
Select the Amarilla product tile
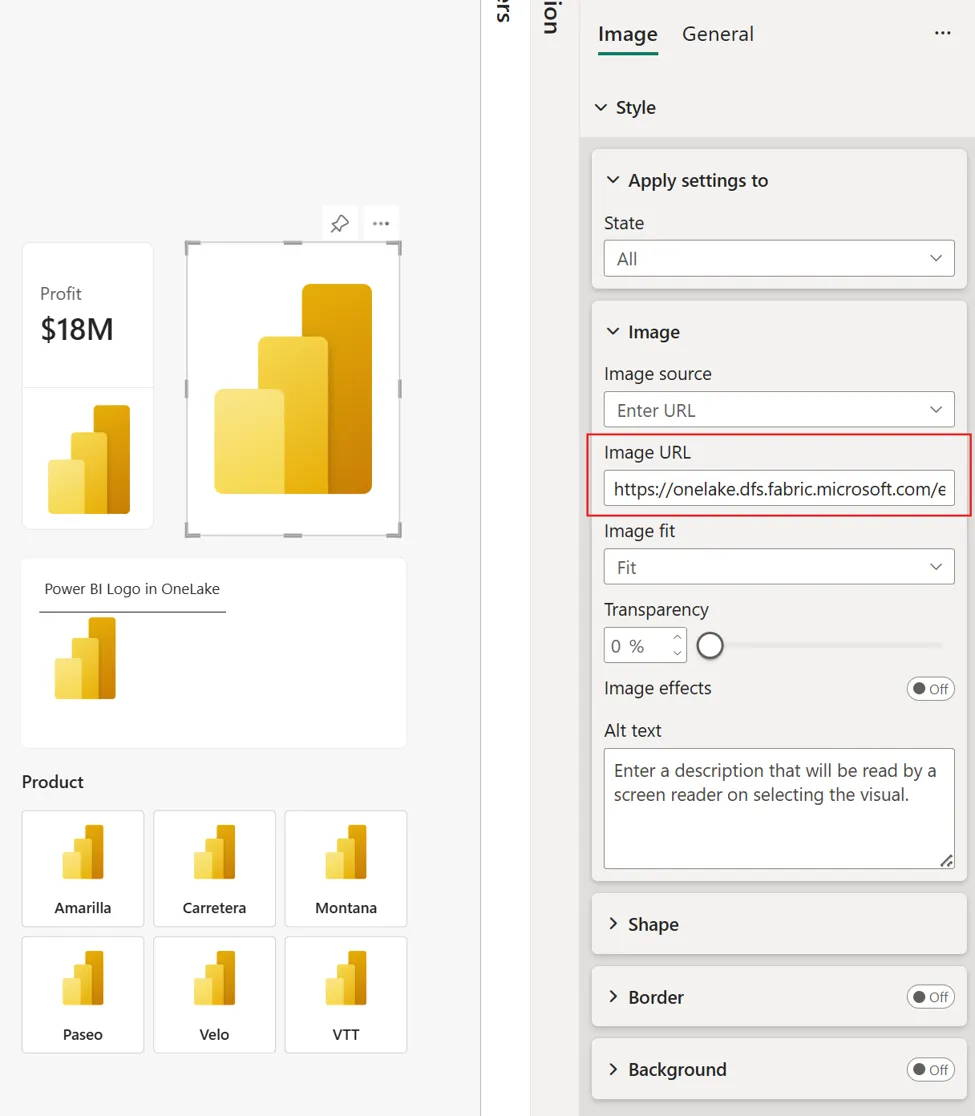pos(83,868)
